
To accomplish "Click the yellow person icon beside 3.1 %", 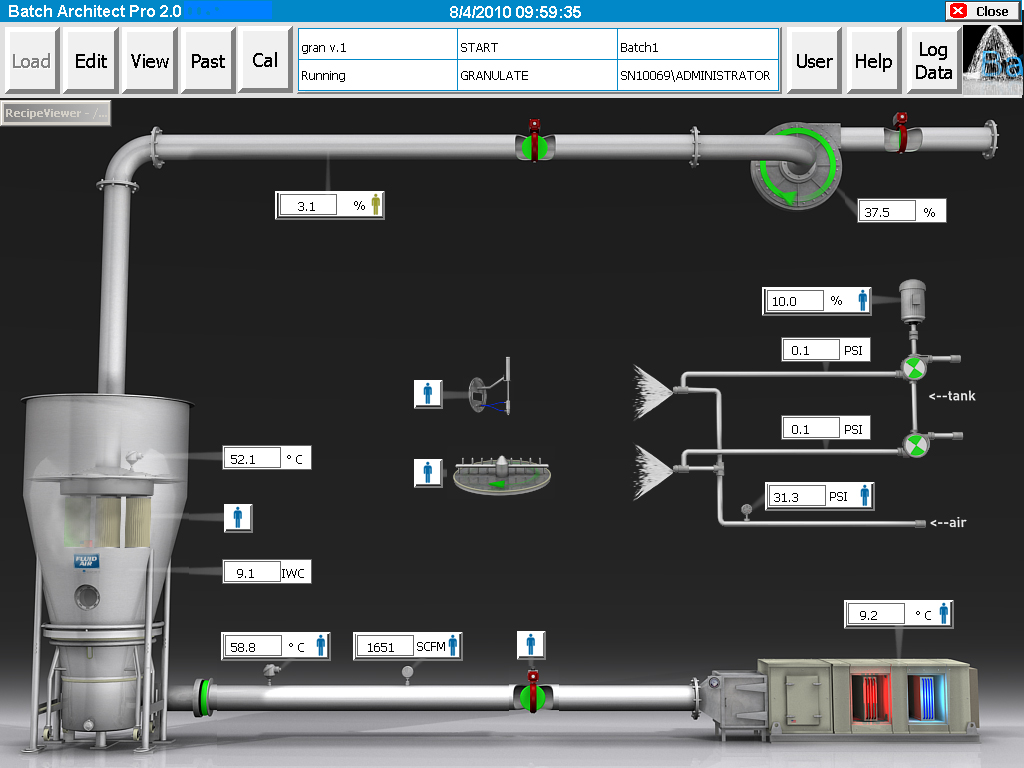I will click(x=376, y=204).
